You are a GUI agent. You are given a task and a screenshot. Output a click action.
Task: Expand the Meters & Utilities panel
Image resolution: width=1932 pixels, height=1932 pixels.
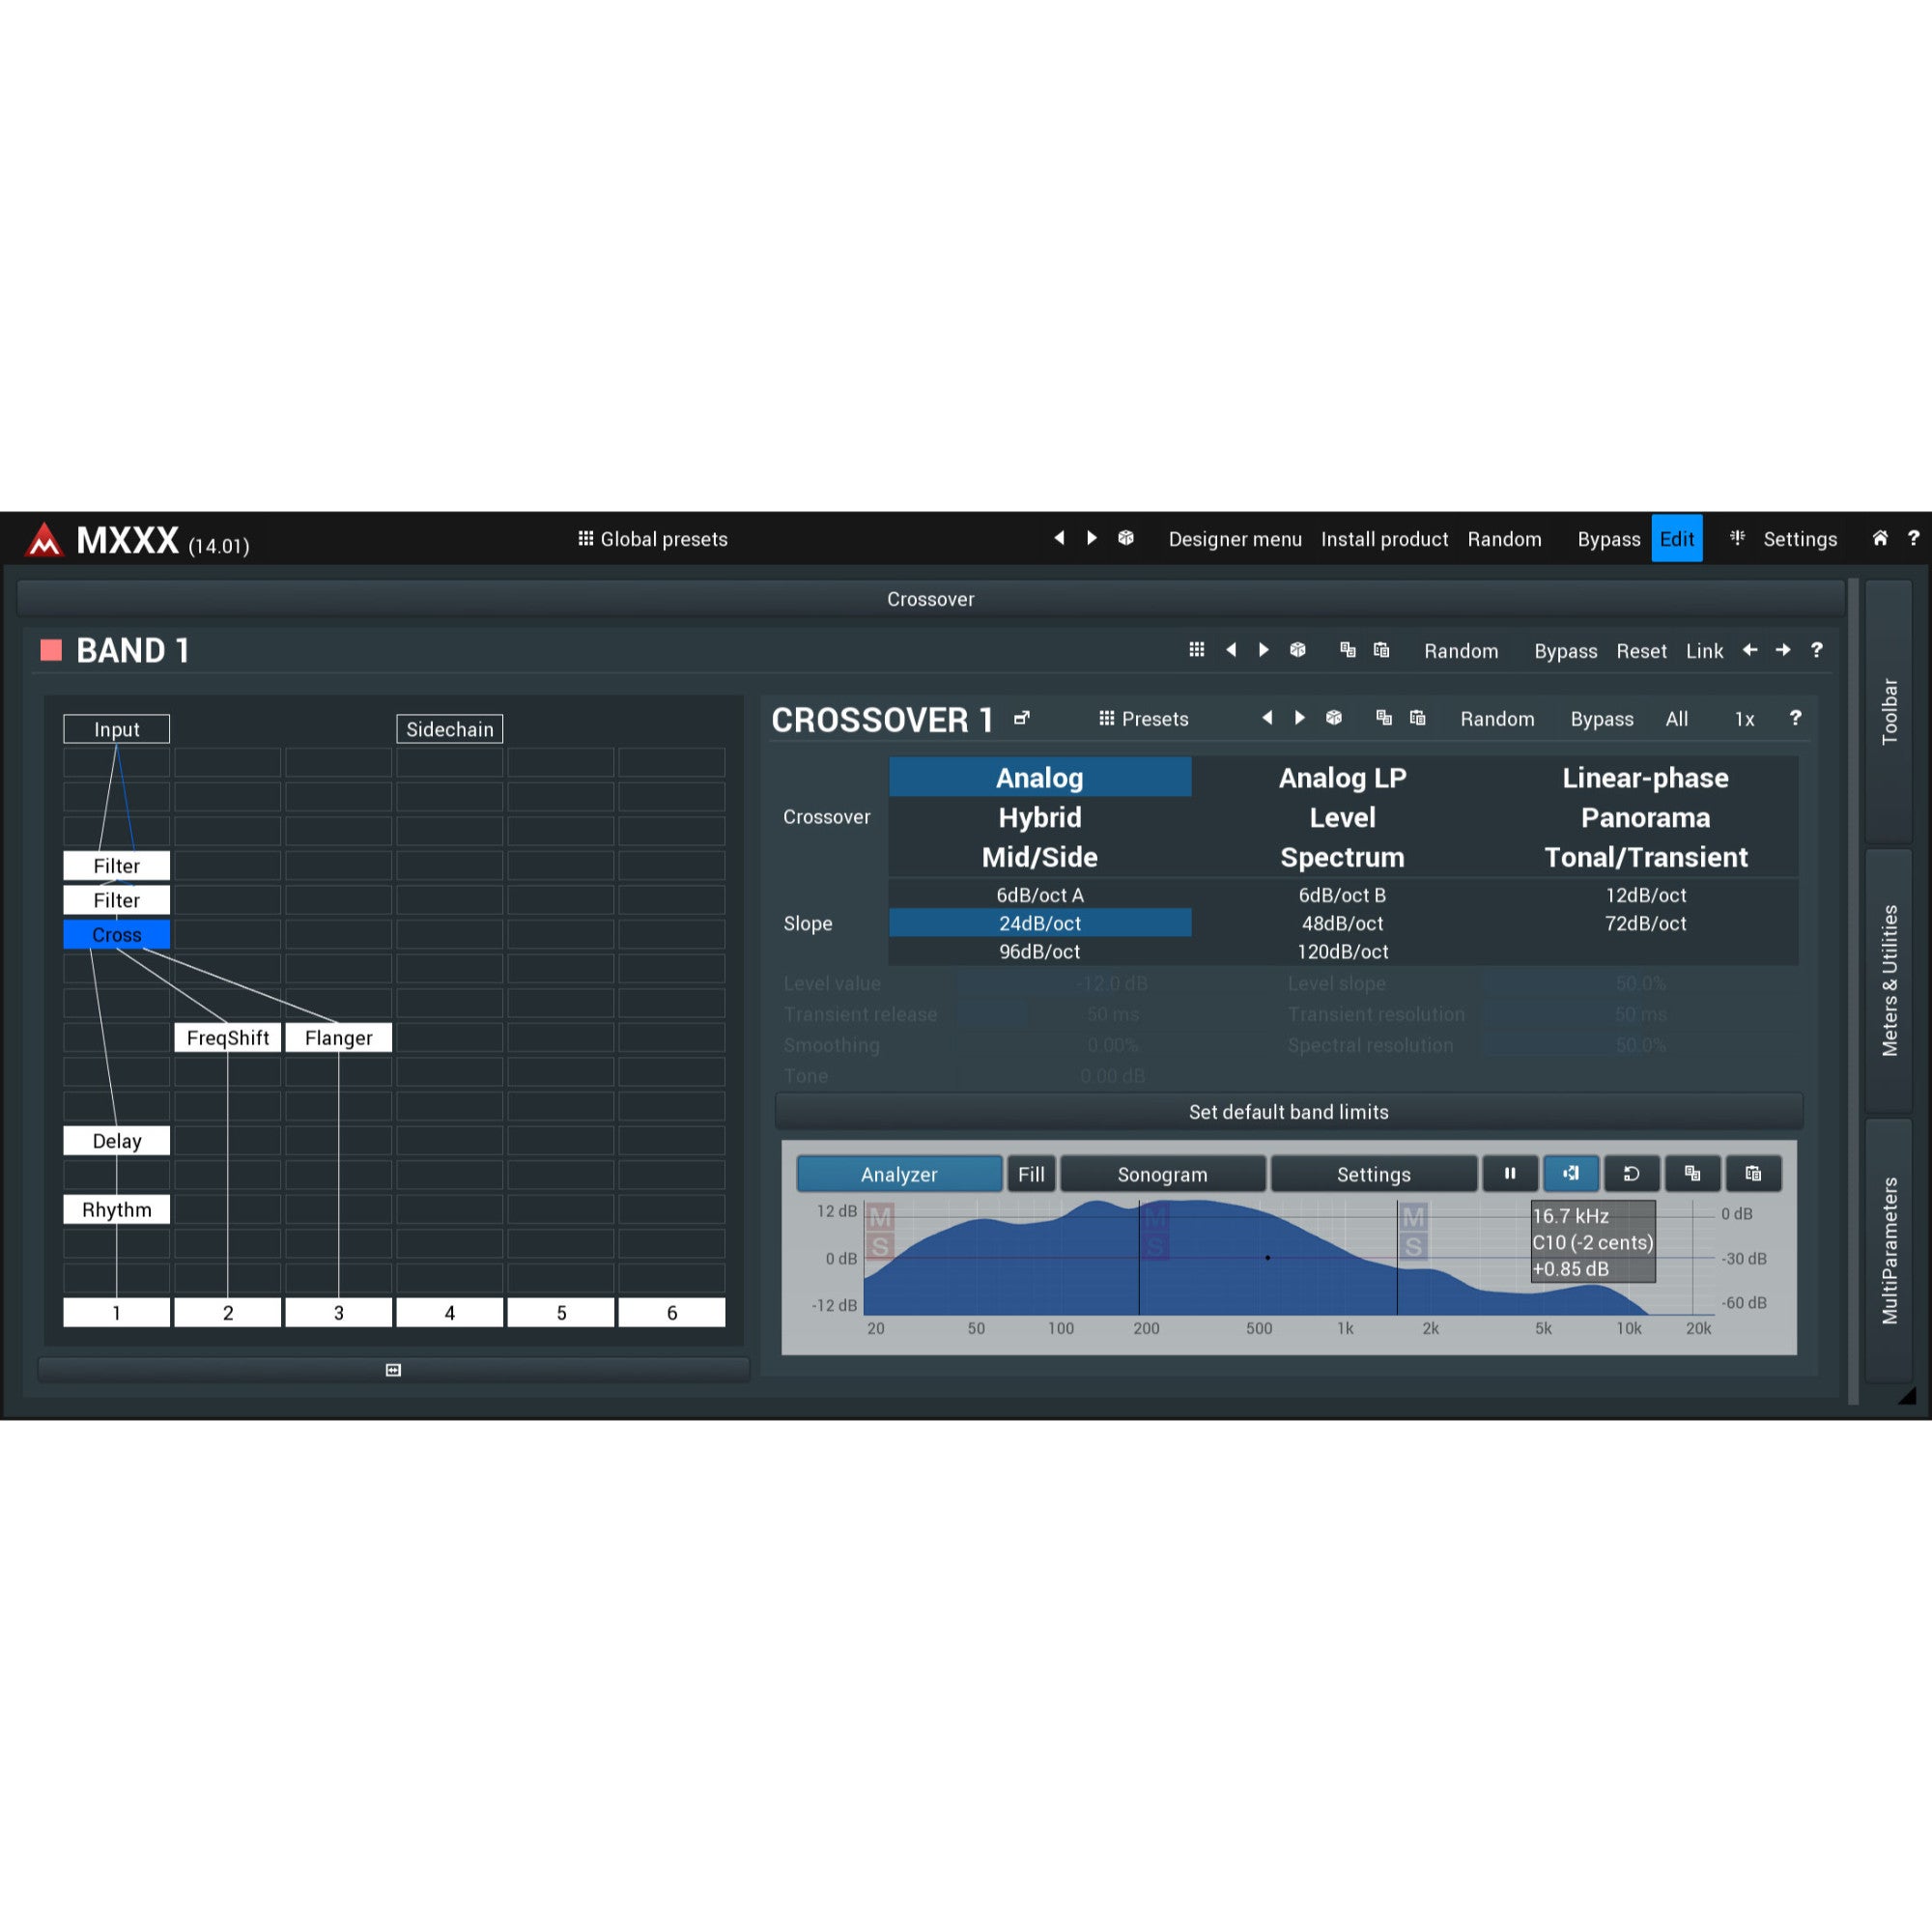(1888, 980)
